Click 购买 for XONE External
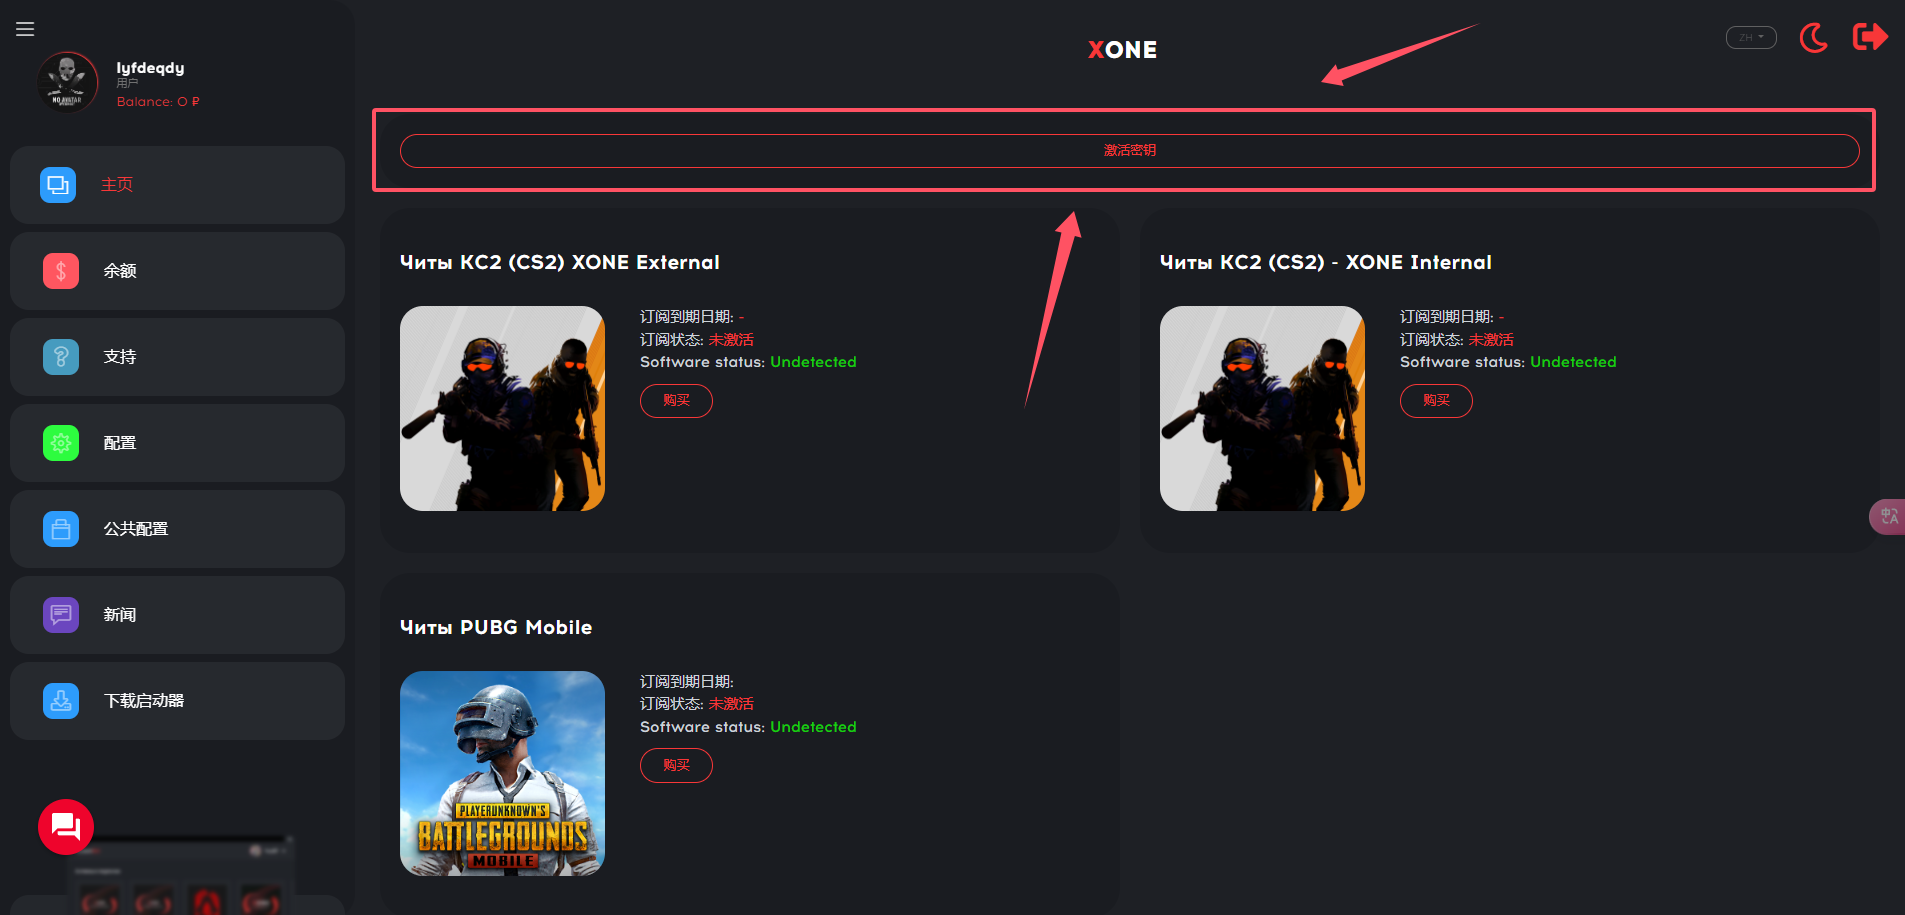The height and width of the screenshot is (915, 1905). click(676, 401)
